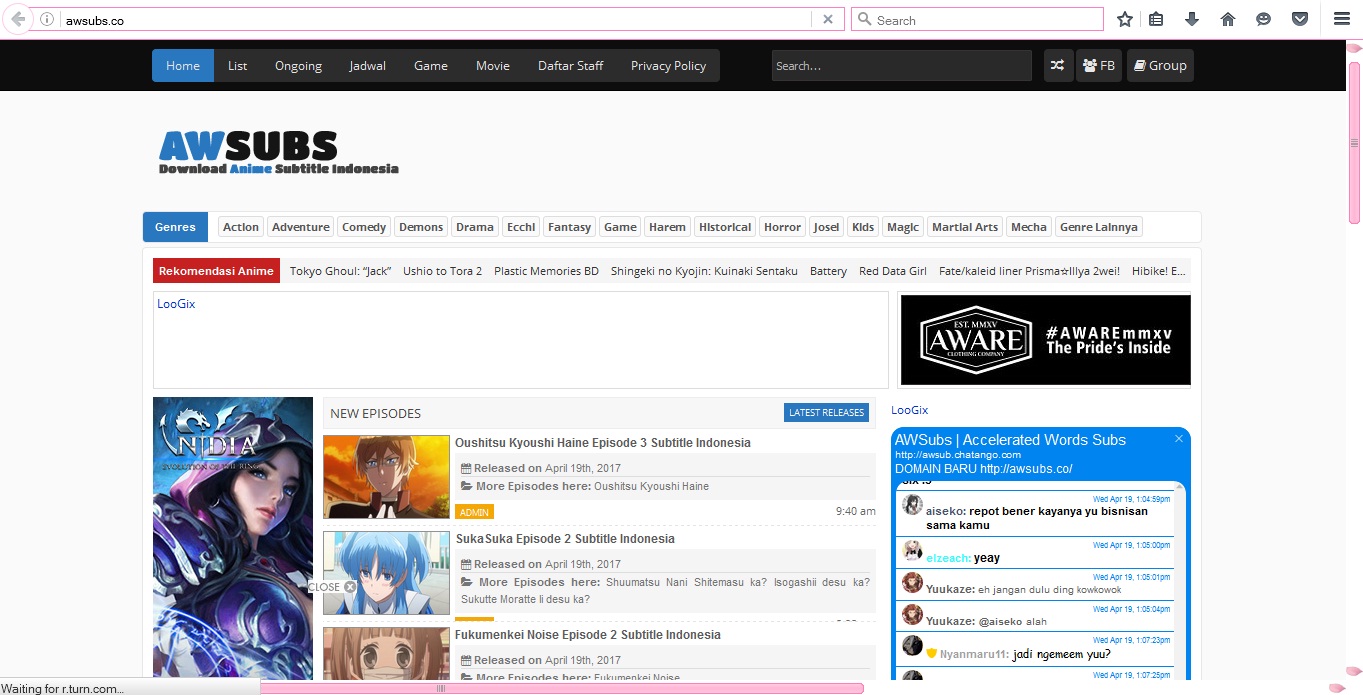The height and width of the screenshot is (695, 1363).
Task: Click the AWSUBS site logo
Action: (278, 152)
